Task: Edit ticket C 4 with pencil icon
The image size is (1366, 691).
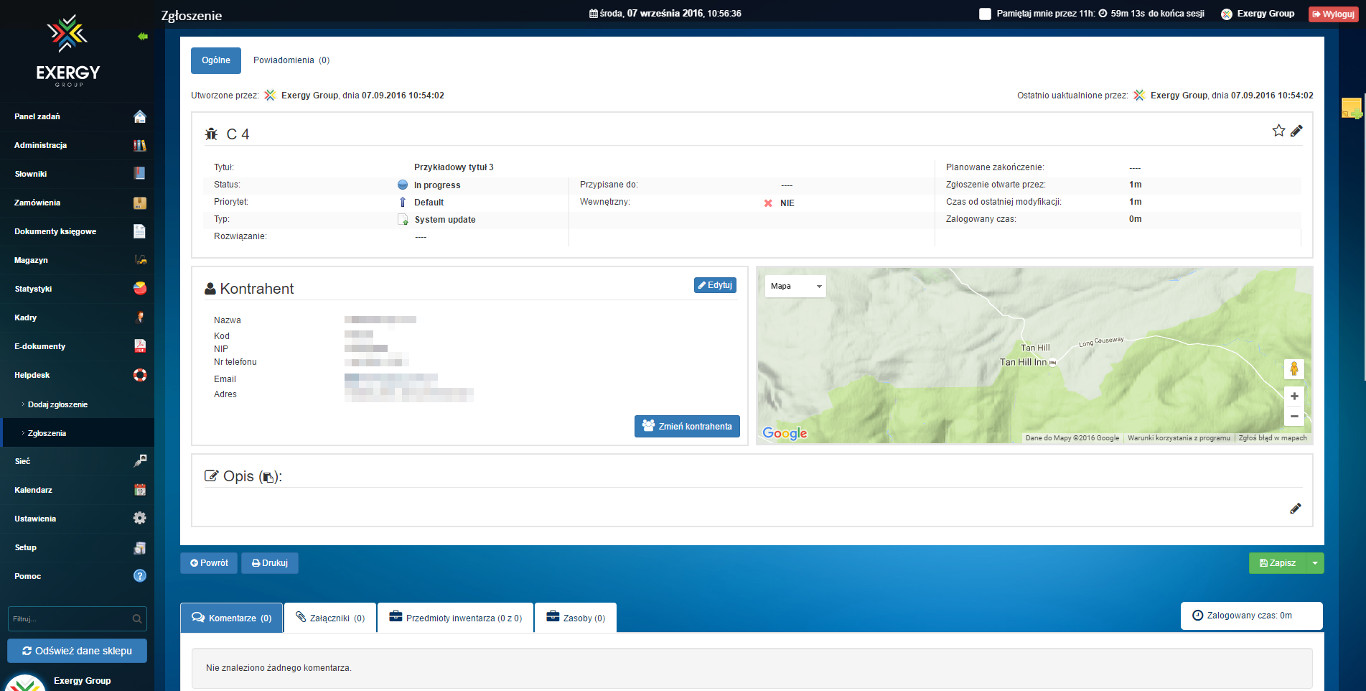Action: pos(1297,131)
